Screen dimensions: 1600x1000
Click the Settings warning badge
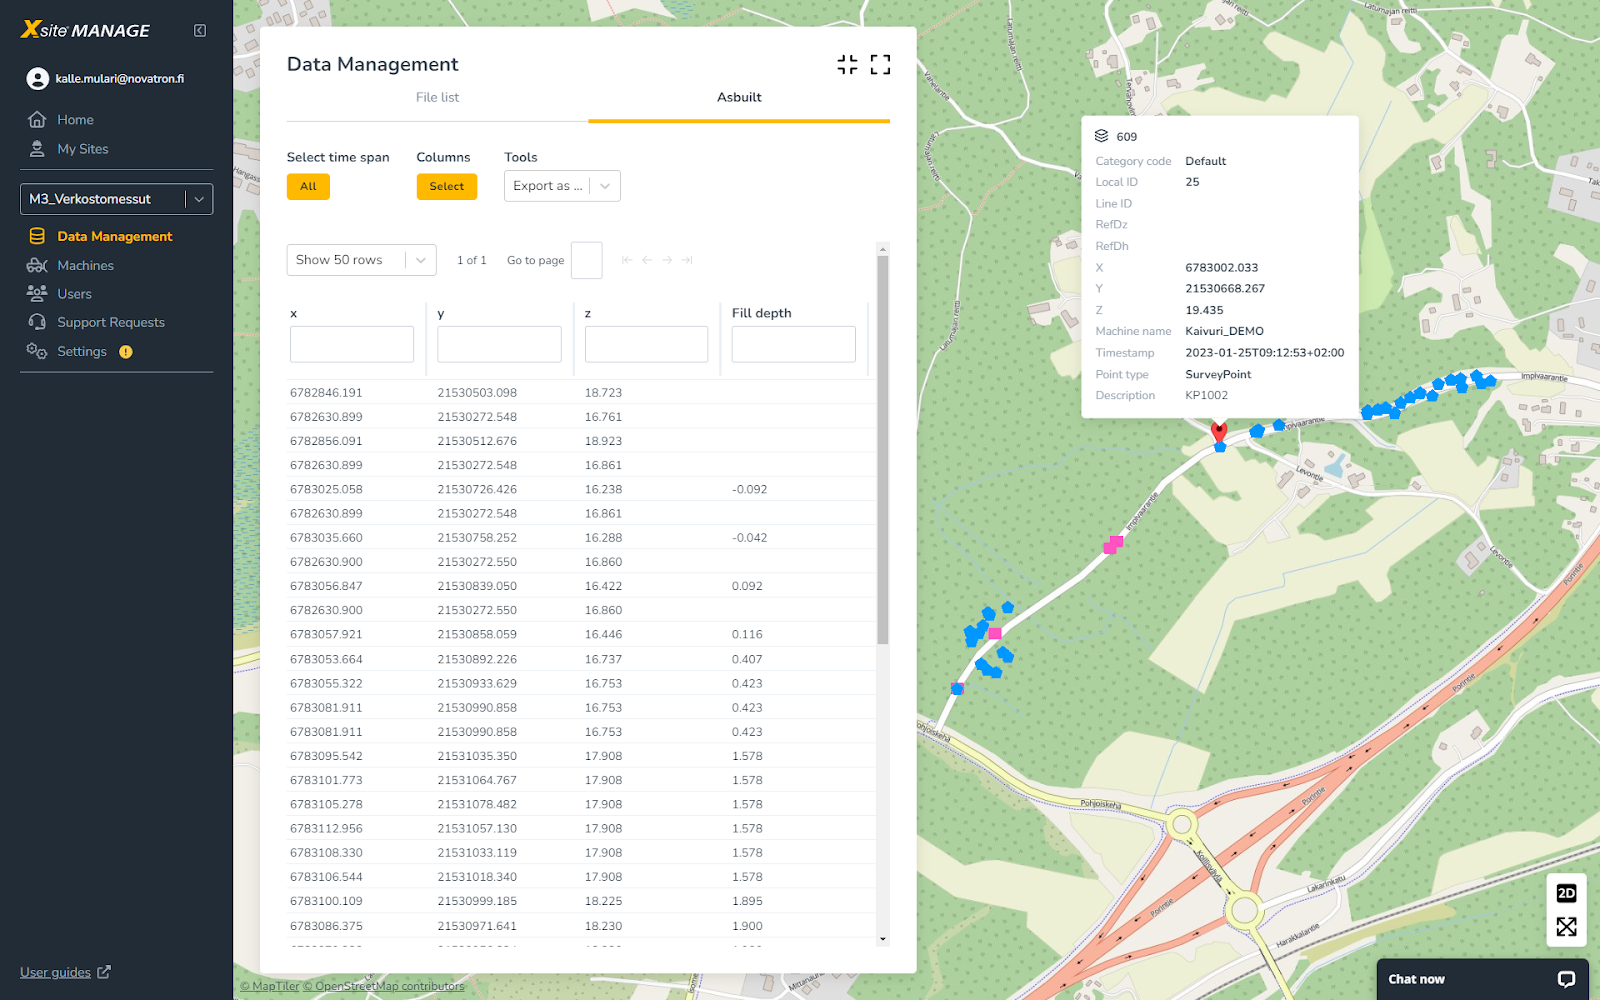click(x=126, y=352)
